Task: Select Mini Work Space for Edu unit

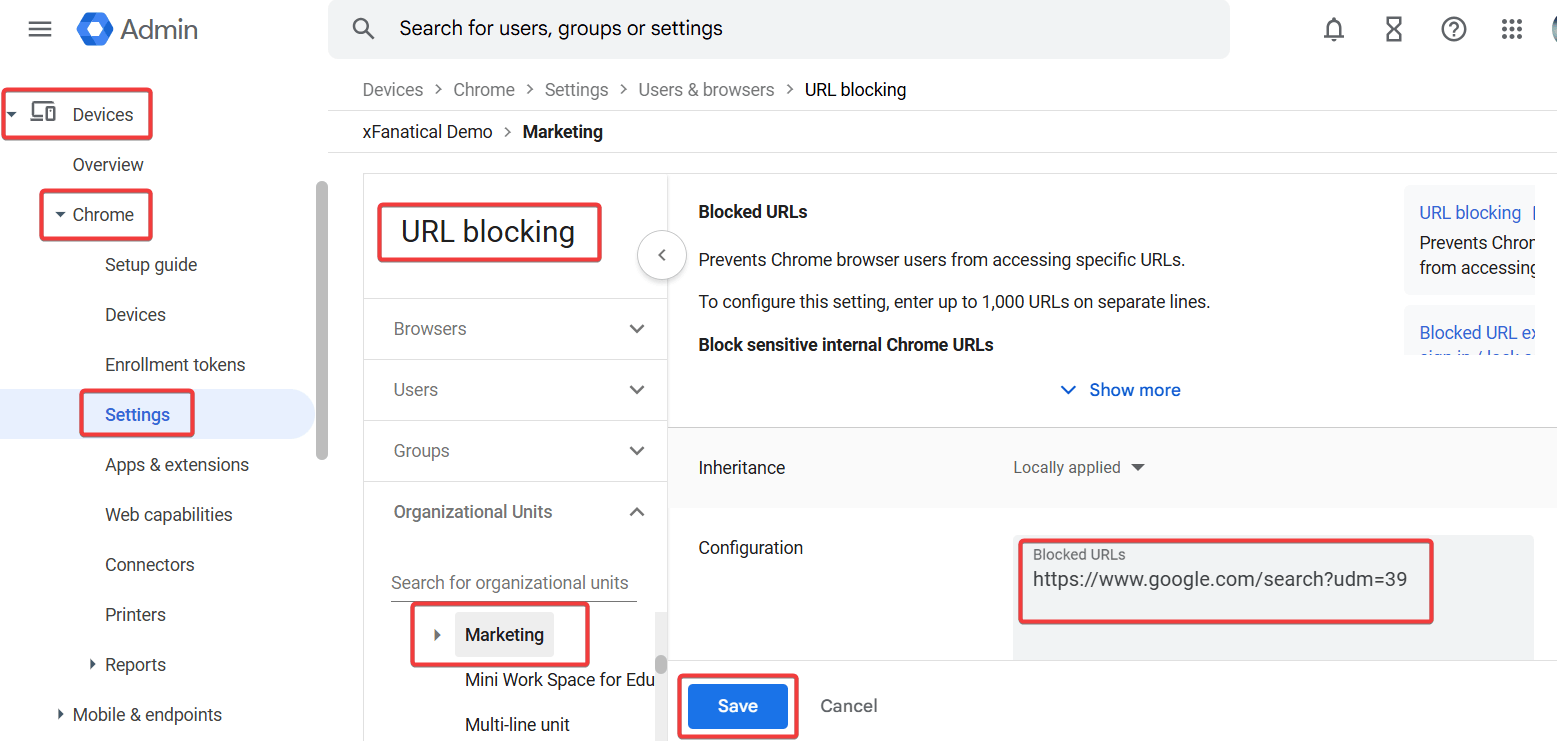Action: tap(559, 679)
